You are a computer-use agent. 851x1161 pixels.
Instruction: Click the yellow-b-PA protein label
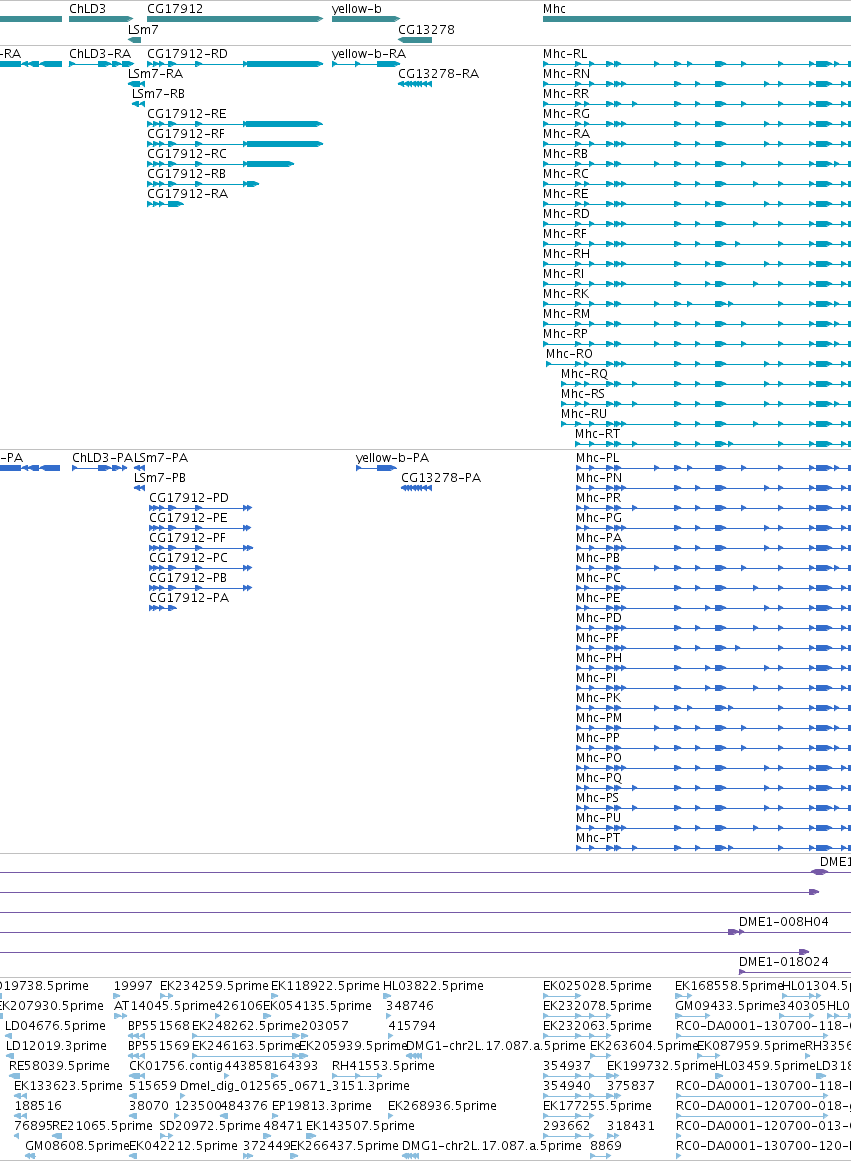pyautogui.click(x=393, y=458)
